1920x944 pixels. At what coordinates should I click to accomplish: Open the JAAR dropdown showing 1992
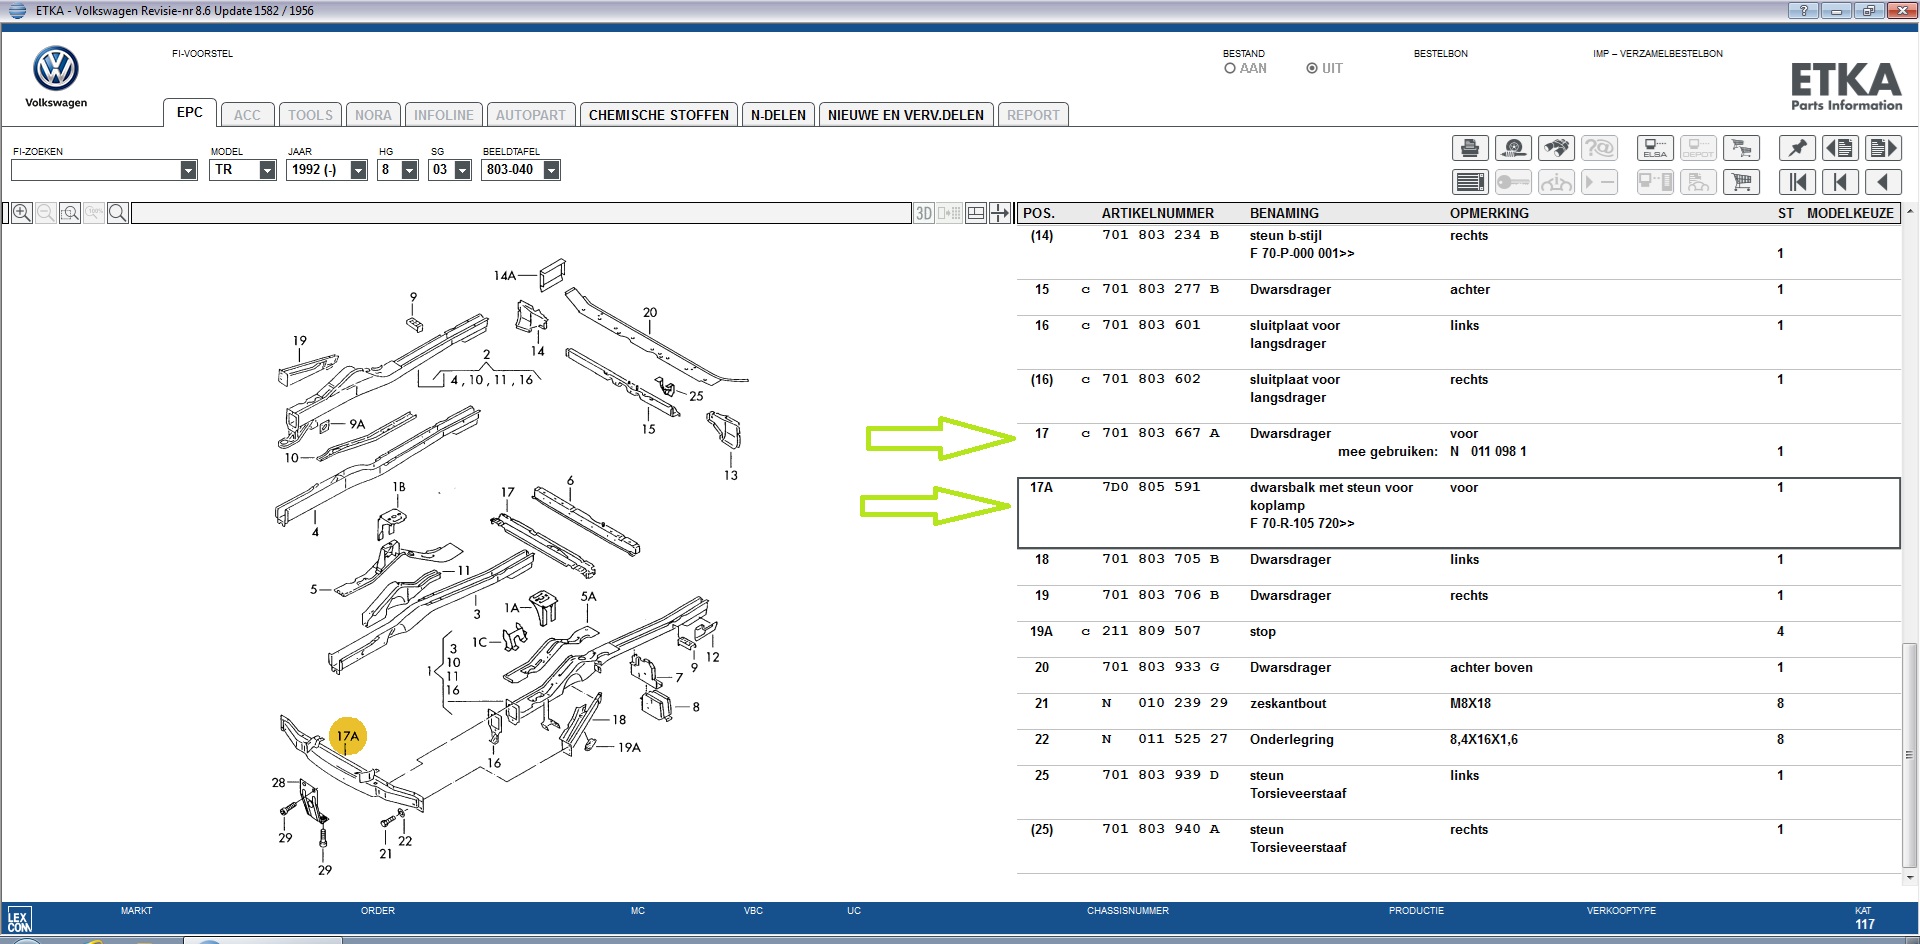(x=358, y=170)
